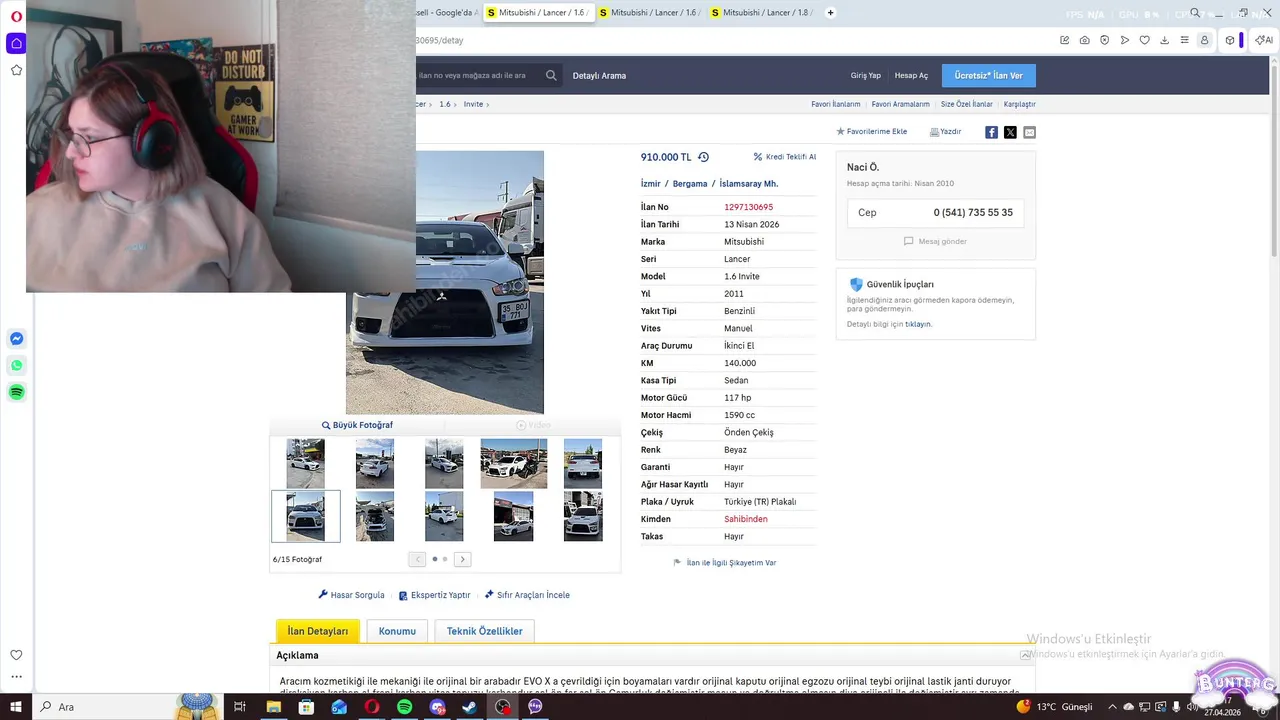Open the Opera AI assistant button
This screenshot has height=720, width=1280.
click(1263, 40)
